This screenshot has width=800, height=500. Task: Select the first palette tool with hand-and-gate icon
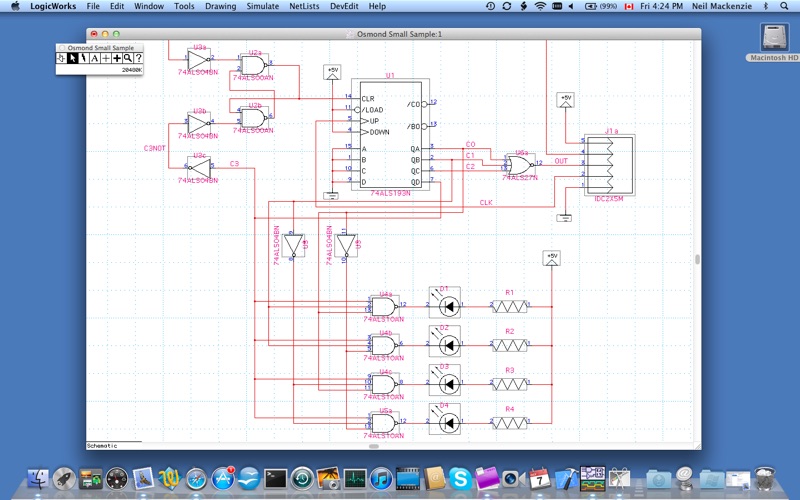click(61, 58)
